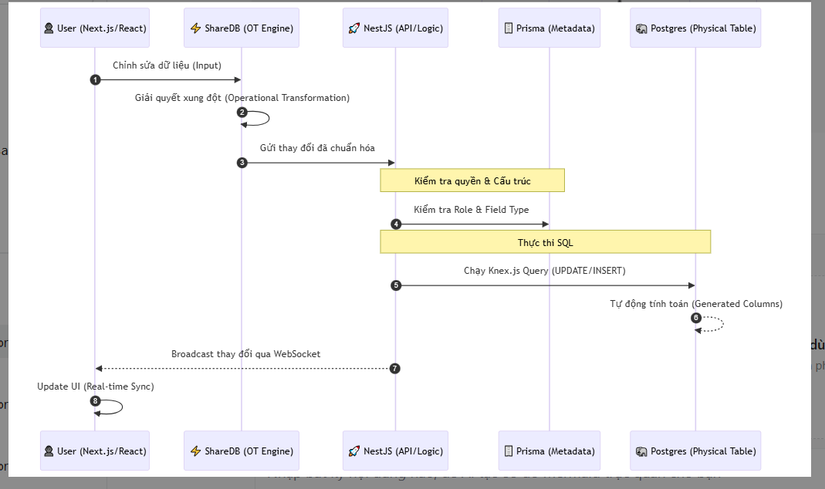This screenshot has height=489, width=825.
Task: Click the lightning icon in the bottom ShareDB box
Action: tap(196, 451)
